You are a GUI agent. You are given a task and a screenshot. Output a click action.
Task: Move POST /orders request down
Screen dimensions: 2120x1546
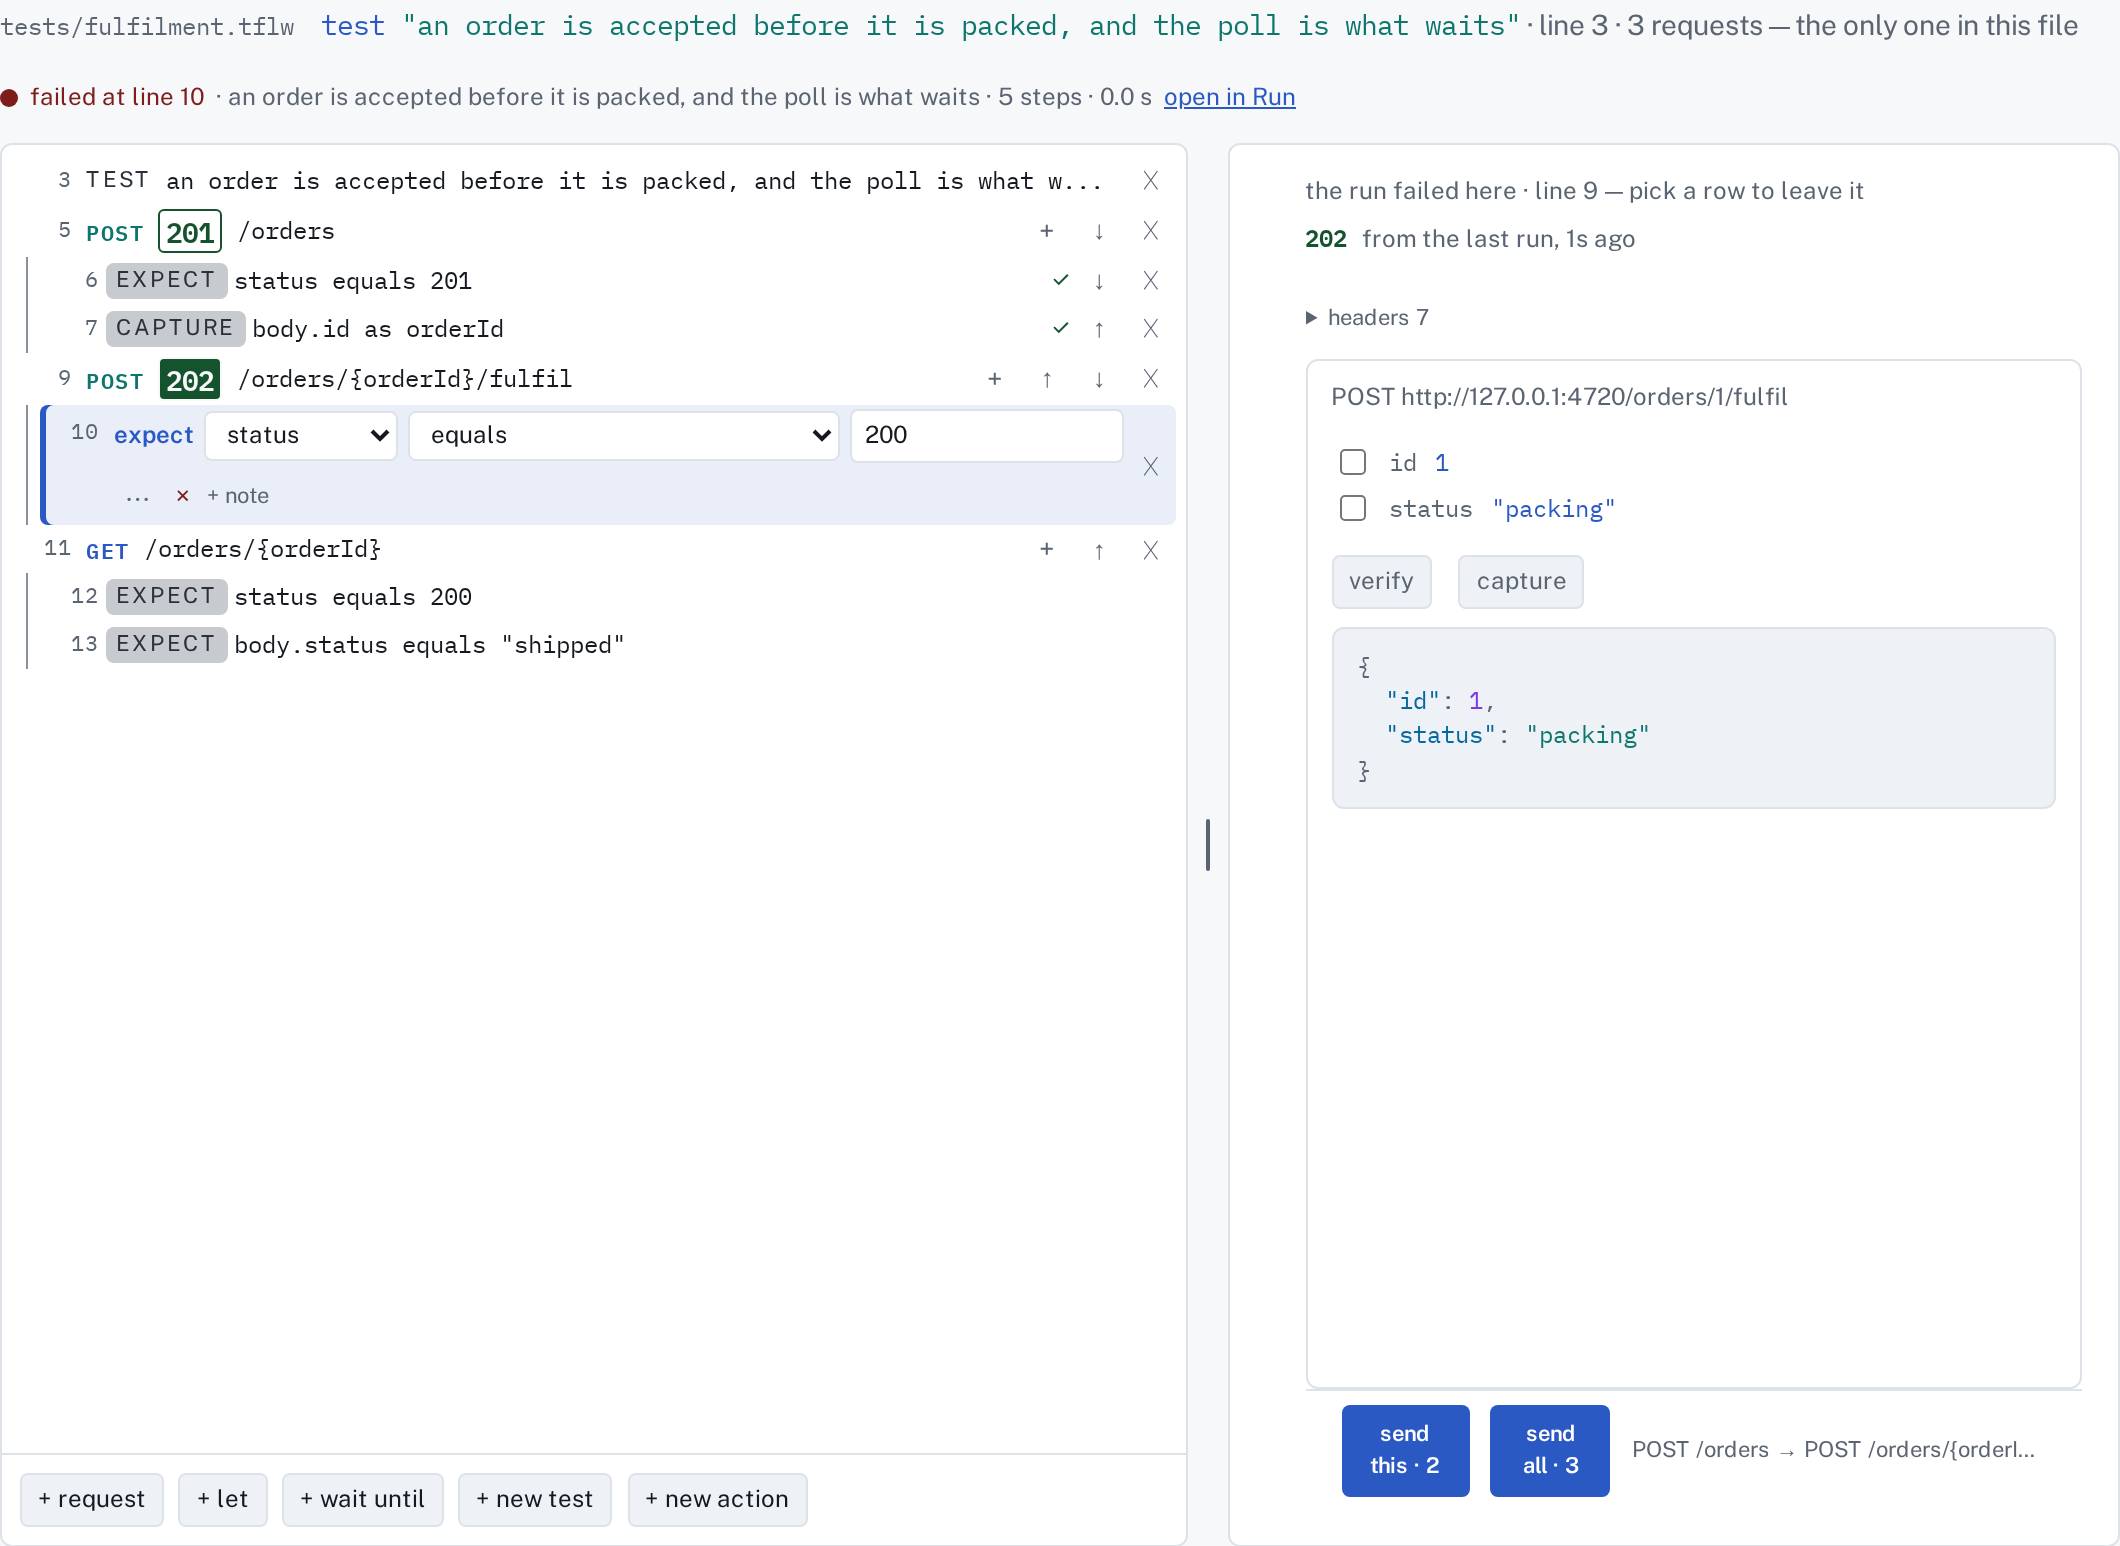coord(1098,231)
